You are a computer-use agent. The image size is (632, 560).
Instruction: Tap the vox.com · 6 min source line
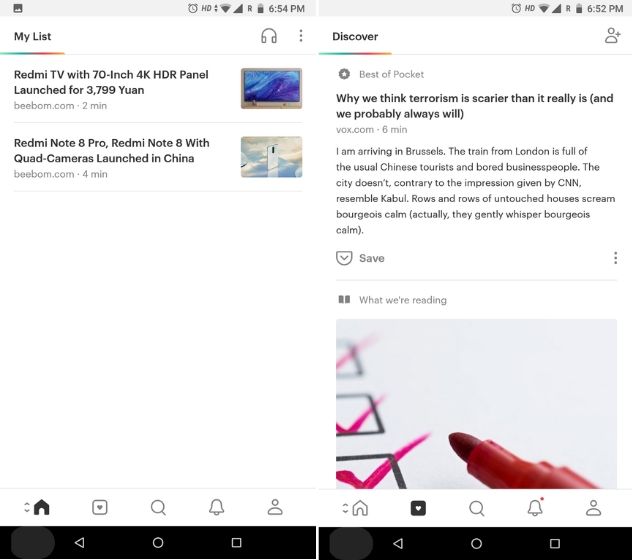click(372, 129)
